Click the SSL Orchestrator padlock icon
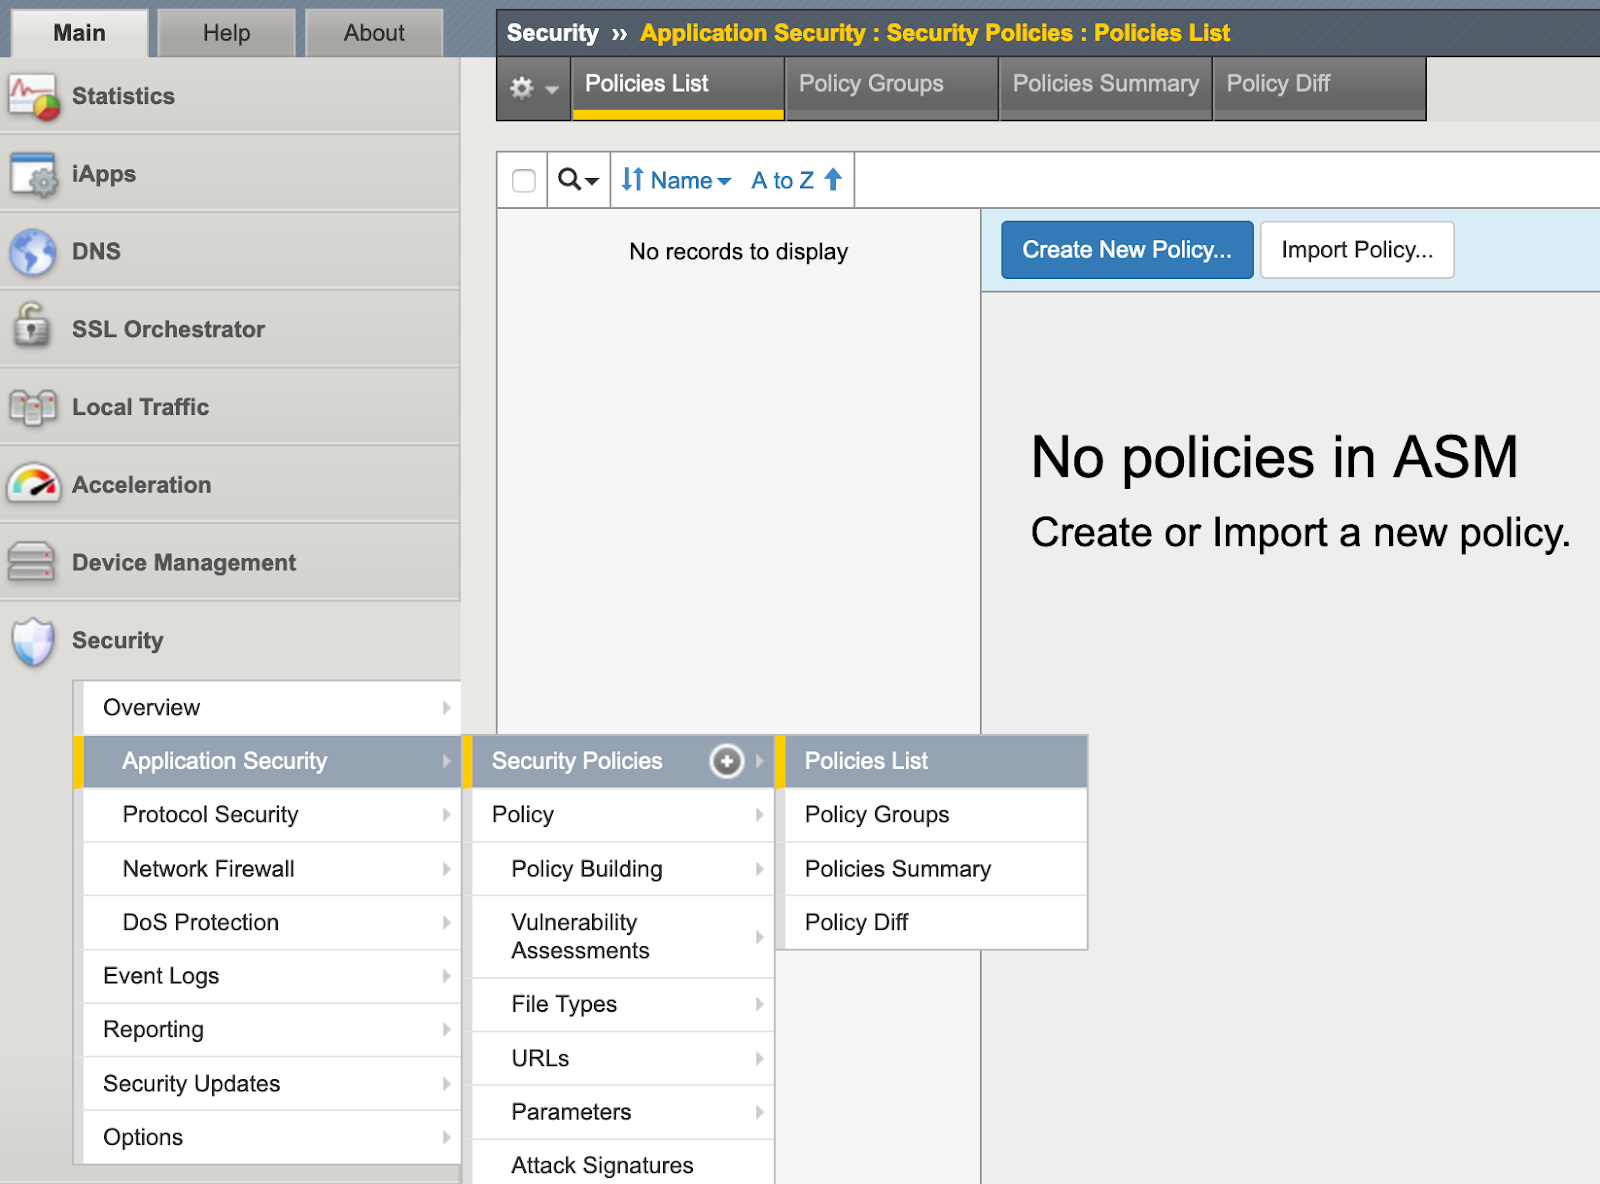 (x=31, y=328)
